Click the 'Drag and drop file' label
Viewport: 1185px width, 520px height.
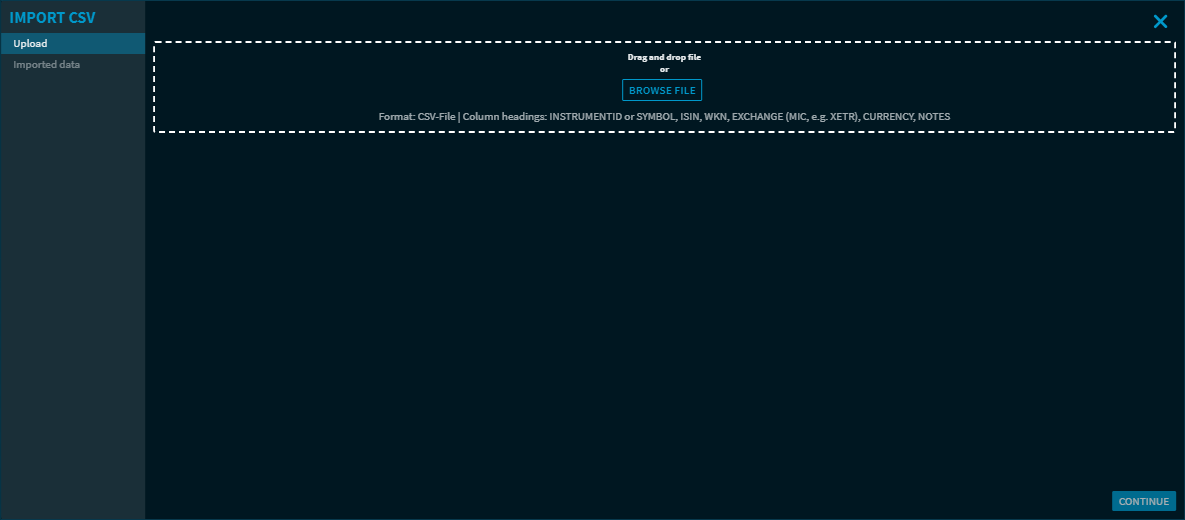pyautogui.click(x=664, y=57)
